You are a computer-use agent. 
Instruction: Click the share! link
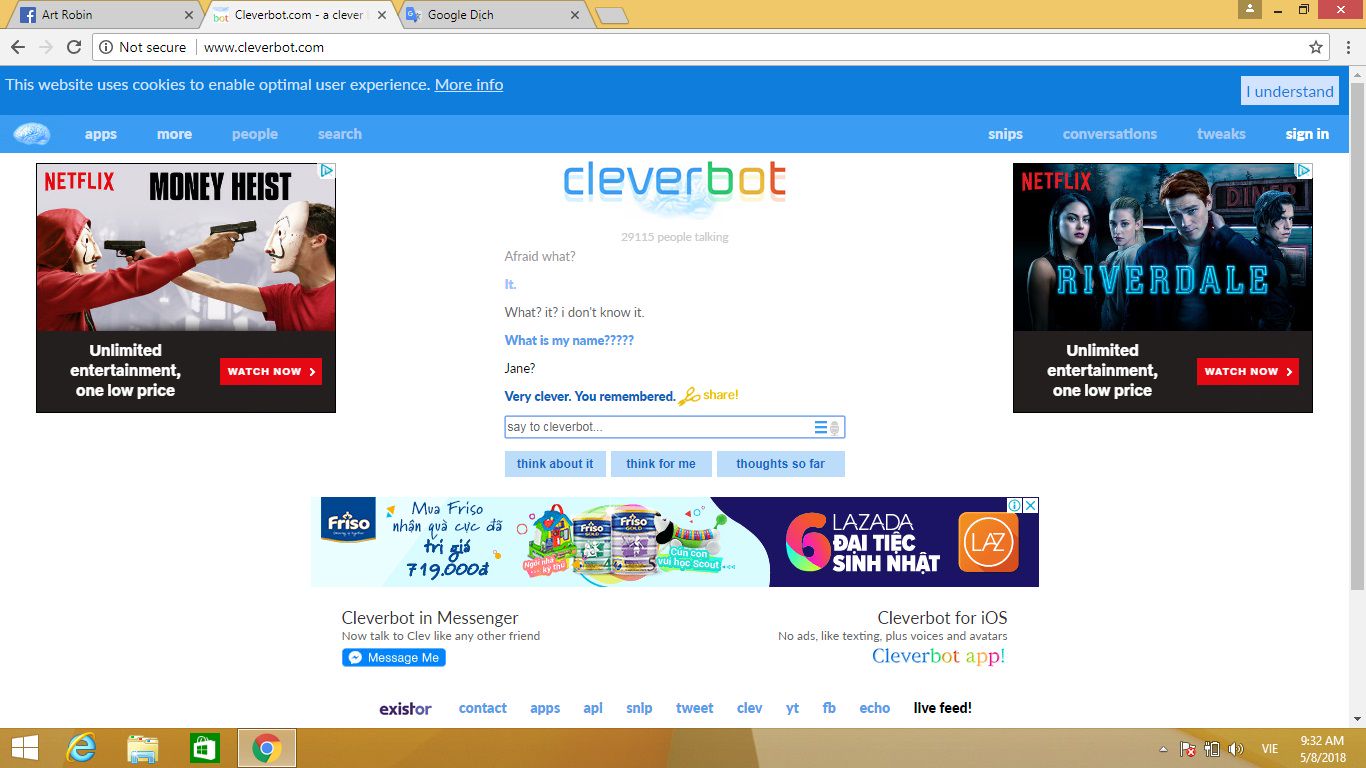coord(721,395)
